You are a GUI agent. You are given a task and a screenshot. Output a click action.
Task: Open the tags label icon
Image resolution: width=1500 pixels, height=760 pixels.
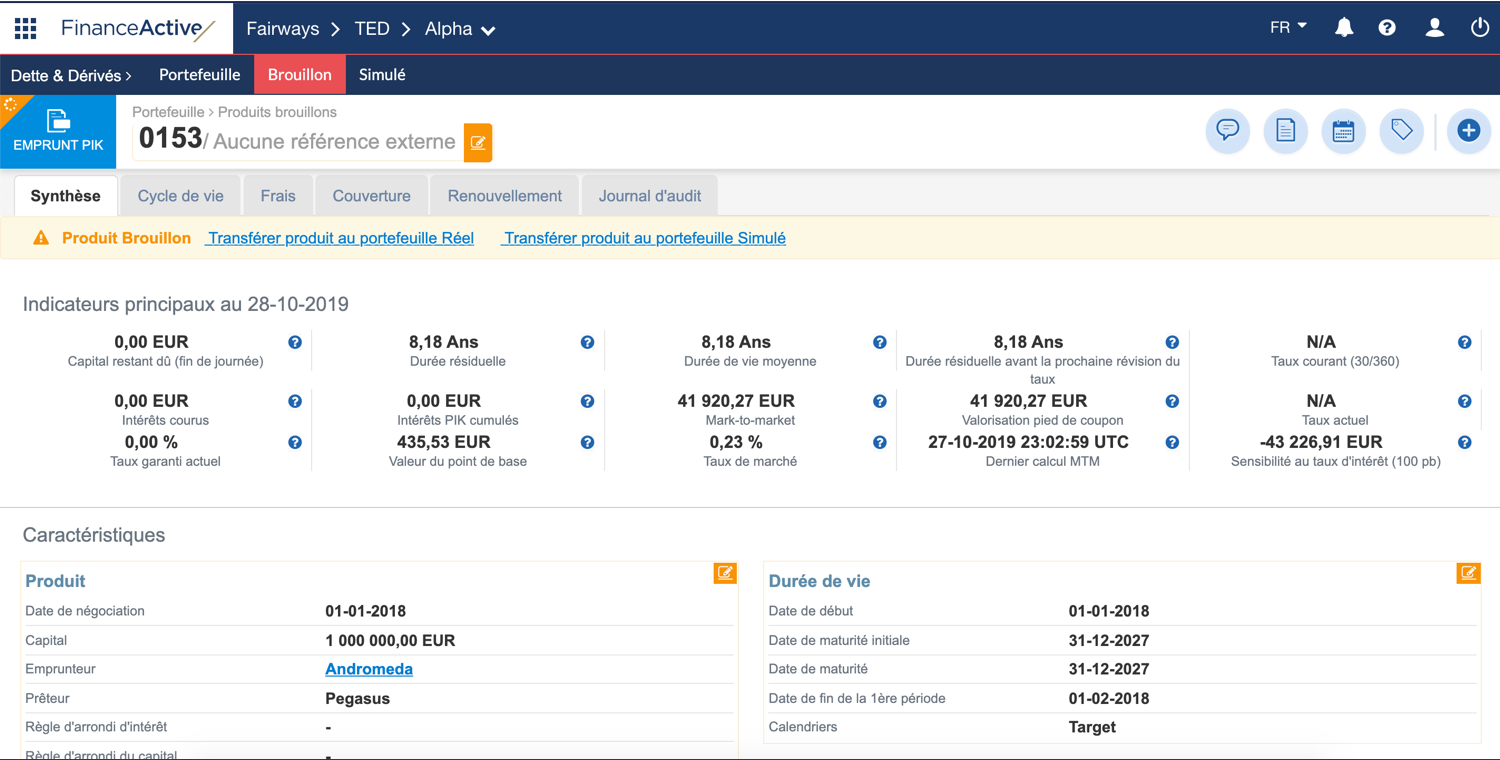pyautogui.click(x=1401, y=131)
